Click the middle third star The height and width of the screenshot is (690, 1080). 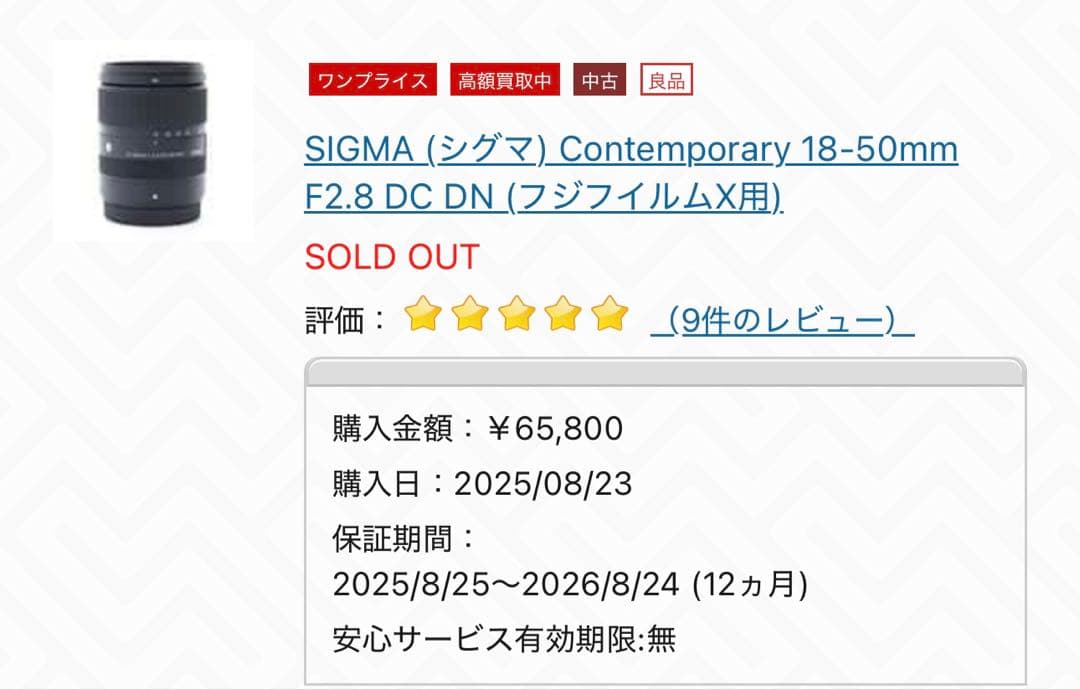[517, 313]
